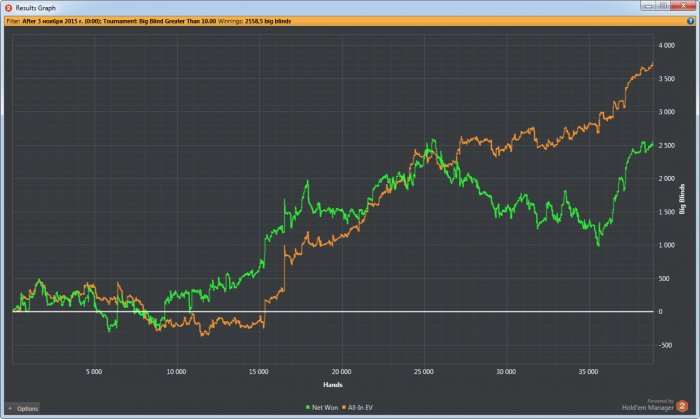Click the Hands axis title
The image size is (700, 419).
click(x=333, y=385)
